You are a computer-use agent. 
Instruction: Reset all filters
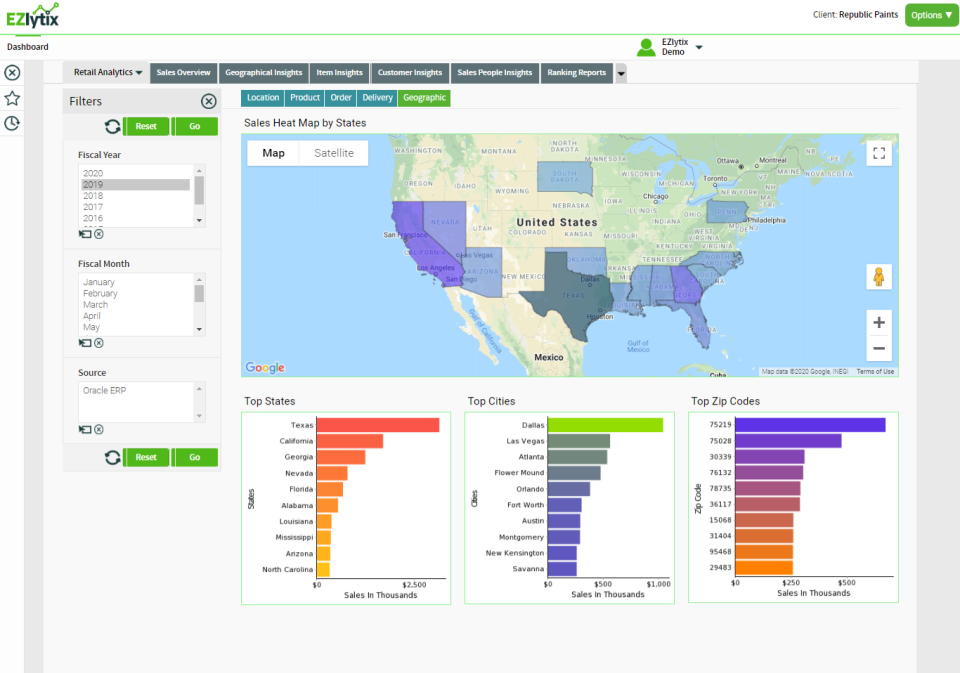(x=146, y=126)
